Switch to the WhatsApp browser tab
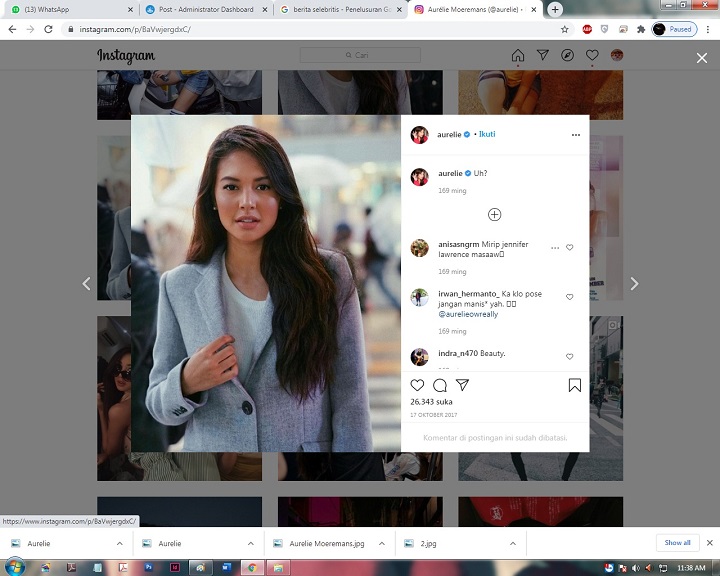Viewport: 720px width, 576px height. 70,9
